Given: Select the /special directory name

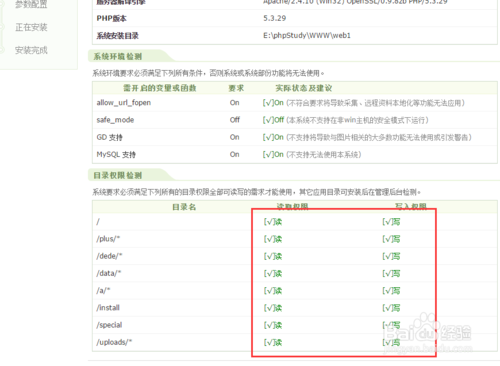Looking at the screenshot, I should 109,325.
